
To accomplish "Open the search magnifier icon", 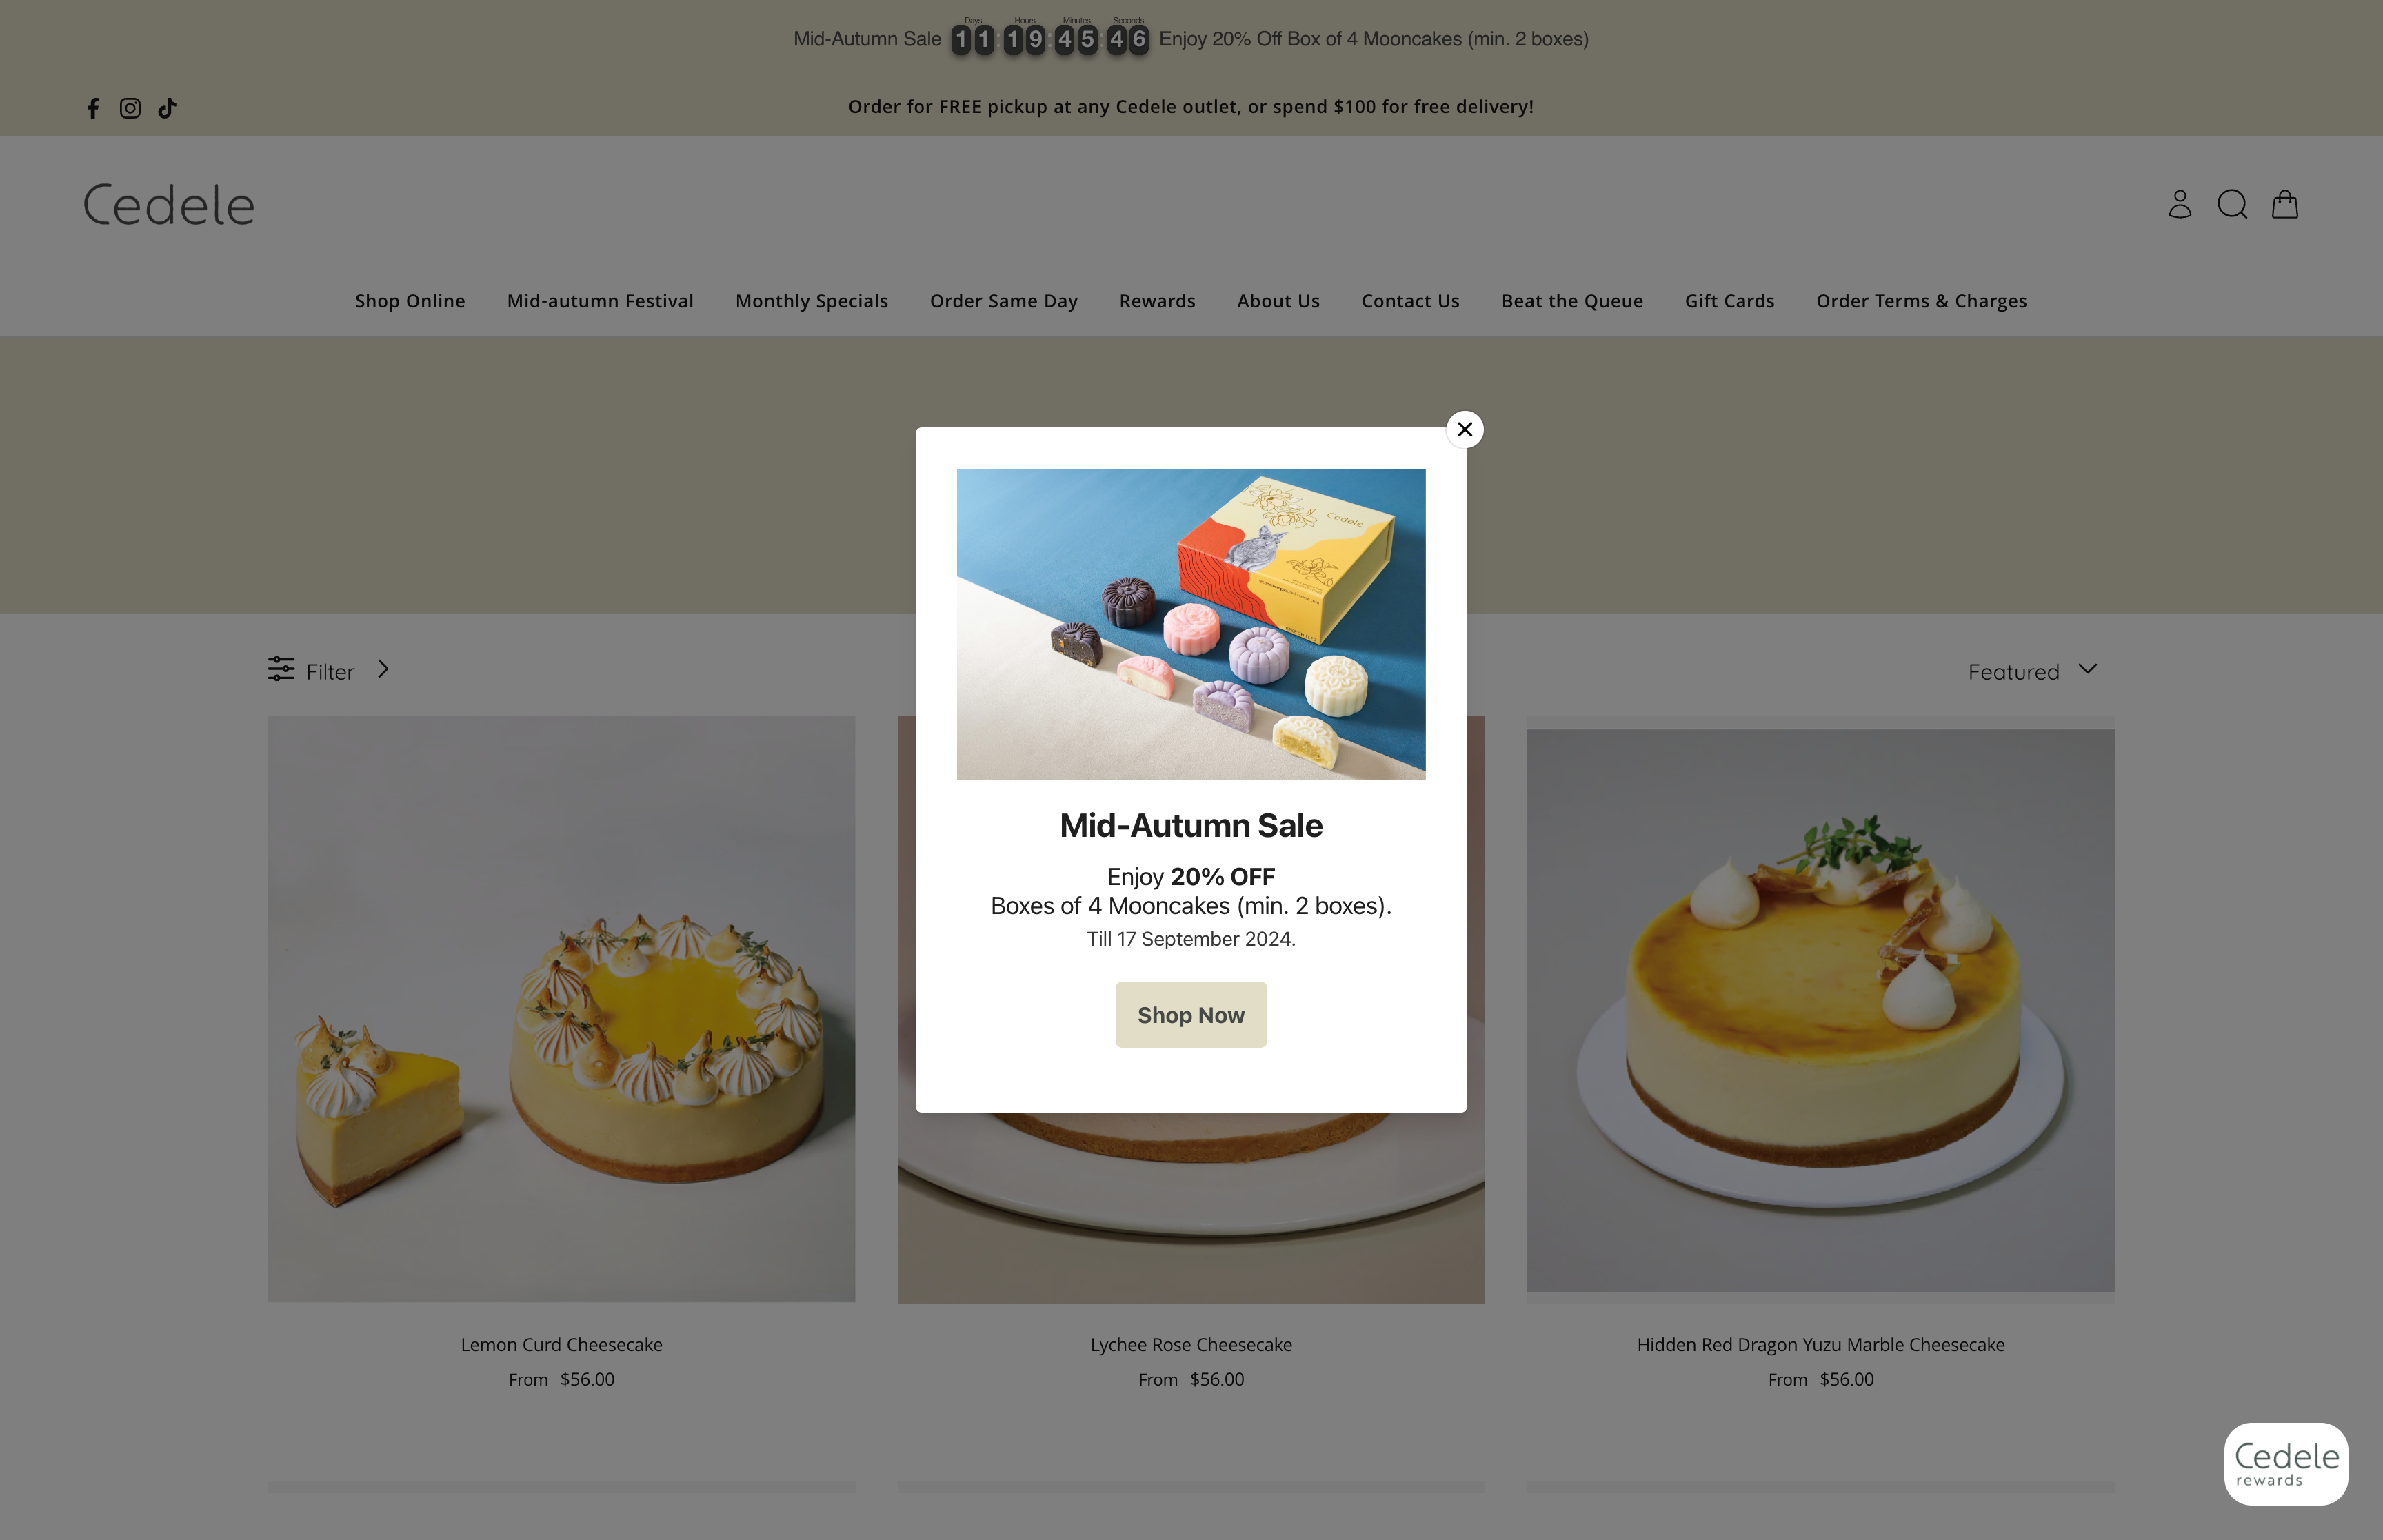I will pos(2232,204).
